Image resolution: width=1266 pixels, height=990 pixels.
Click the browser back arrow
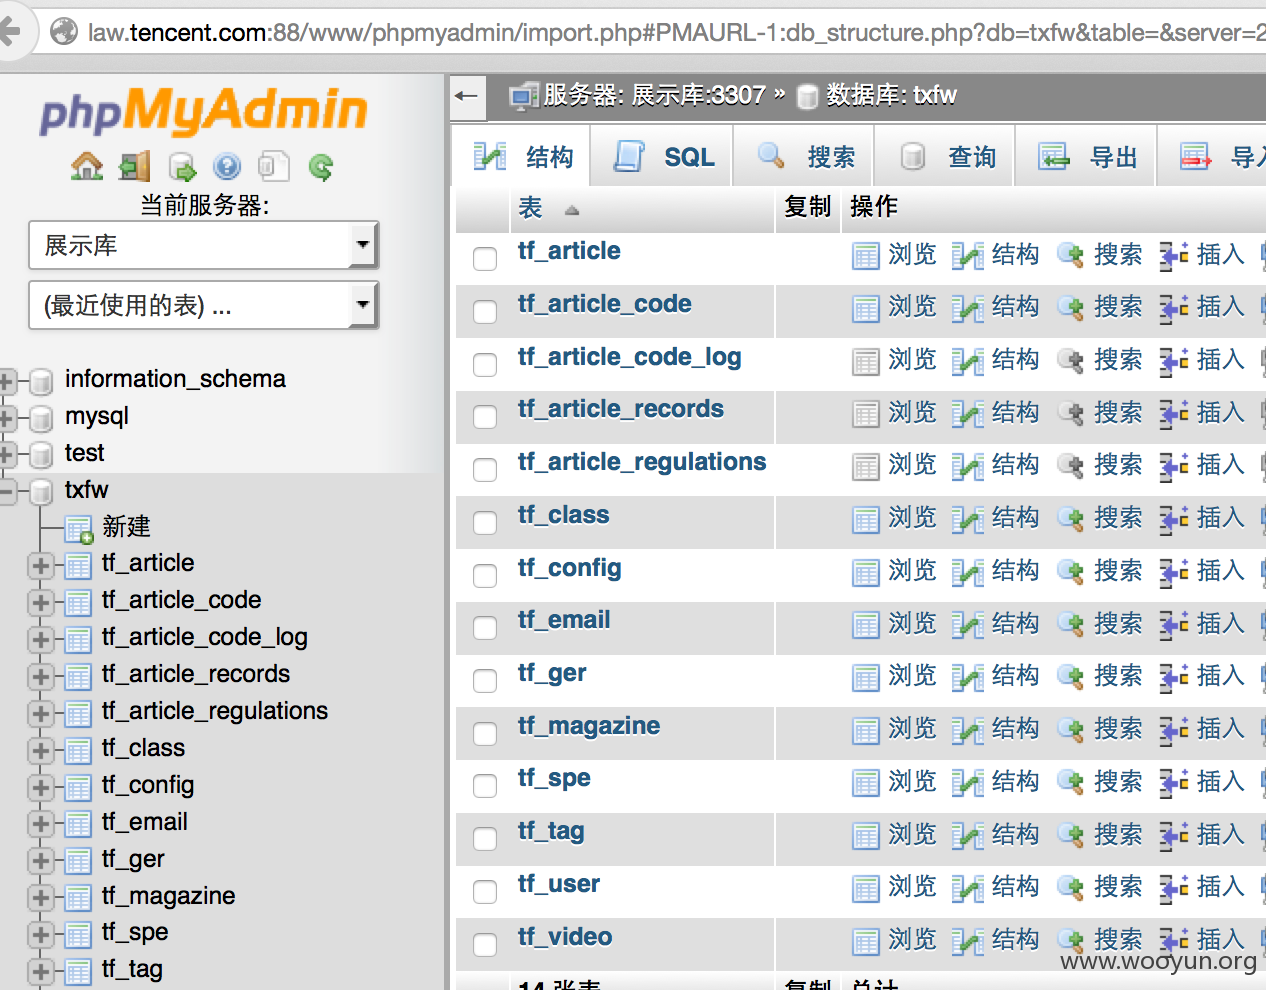click(x=10, y=32)
